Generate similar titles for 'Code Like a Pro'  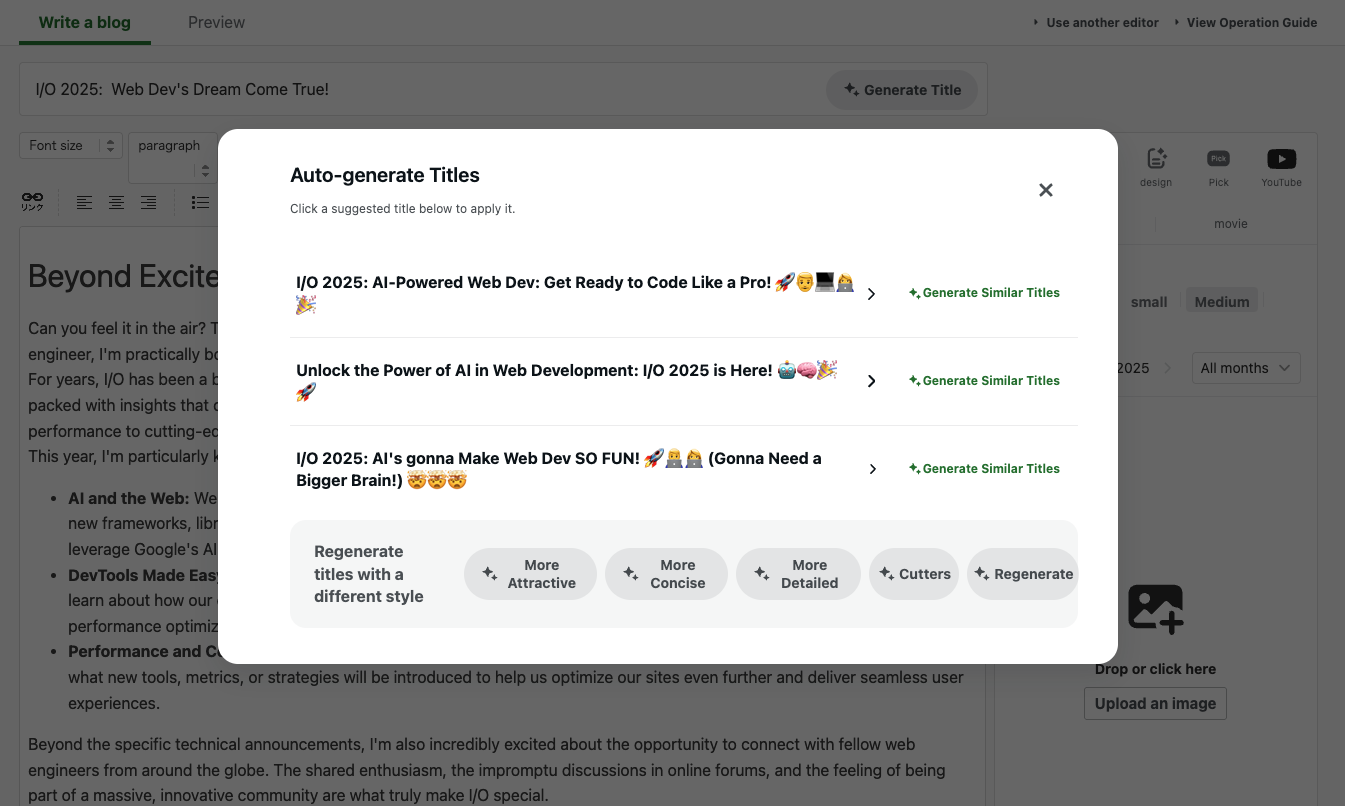click(x=984, y=293)
